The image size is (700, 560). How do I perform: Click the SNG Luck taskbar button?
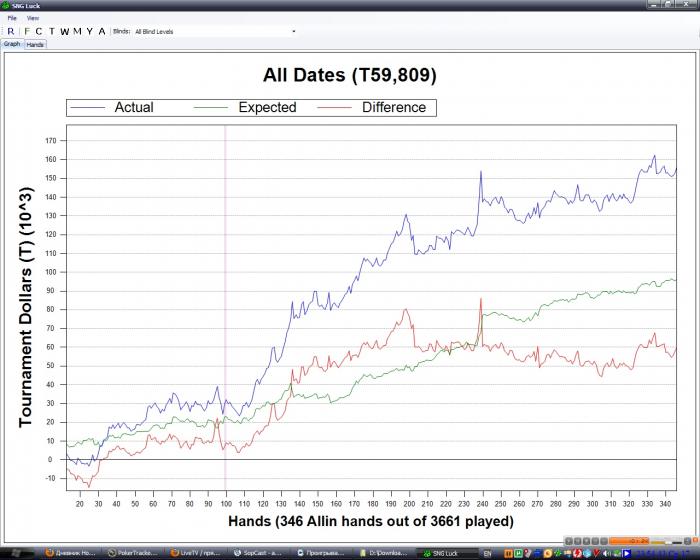446,553
